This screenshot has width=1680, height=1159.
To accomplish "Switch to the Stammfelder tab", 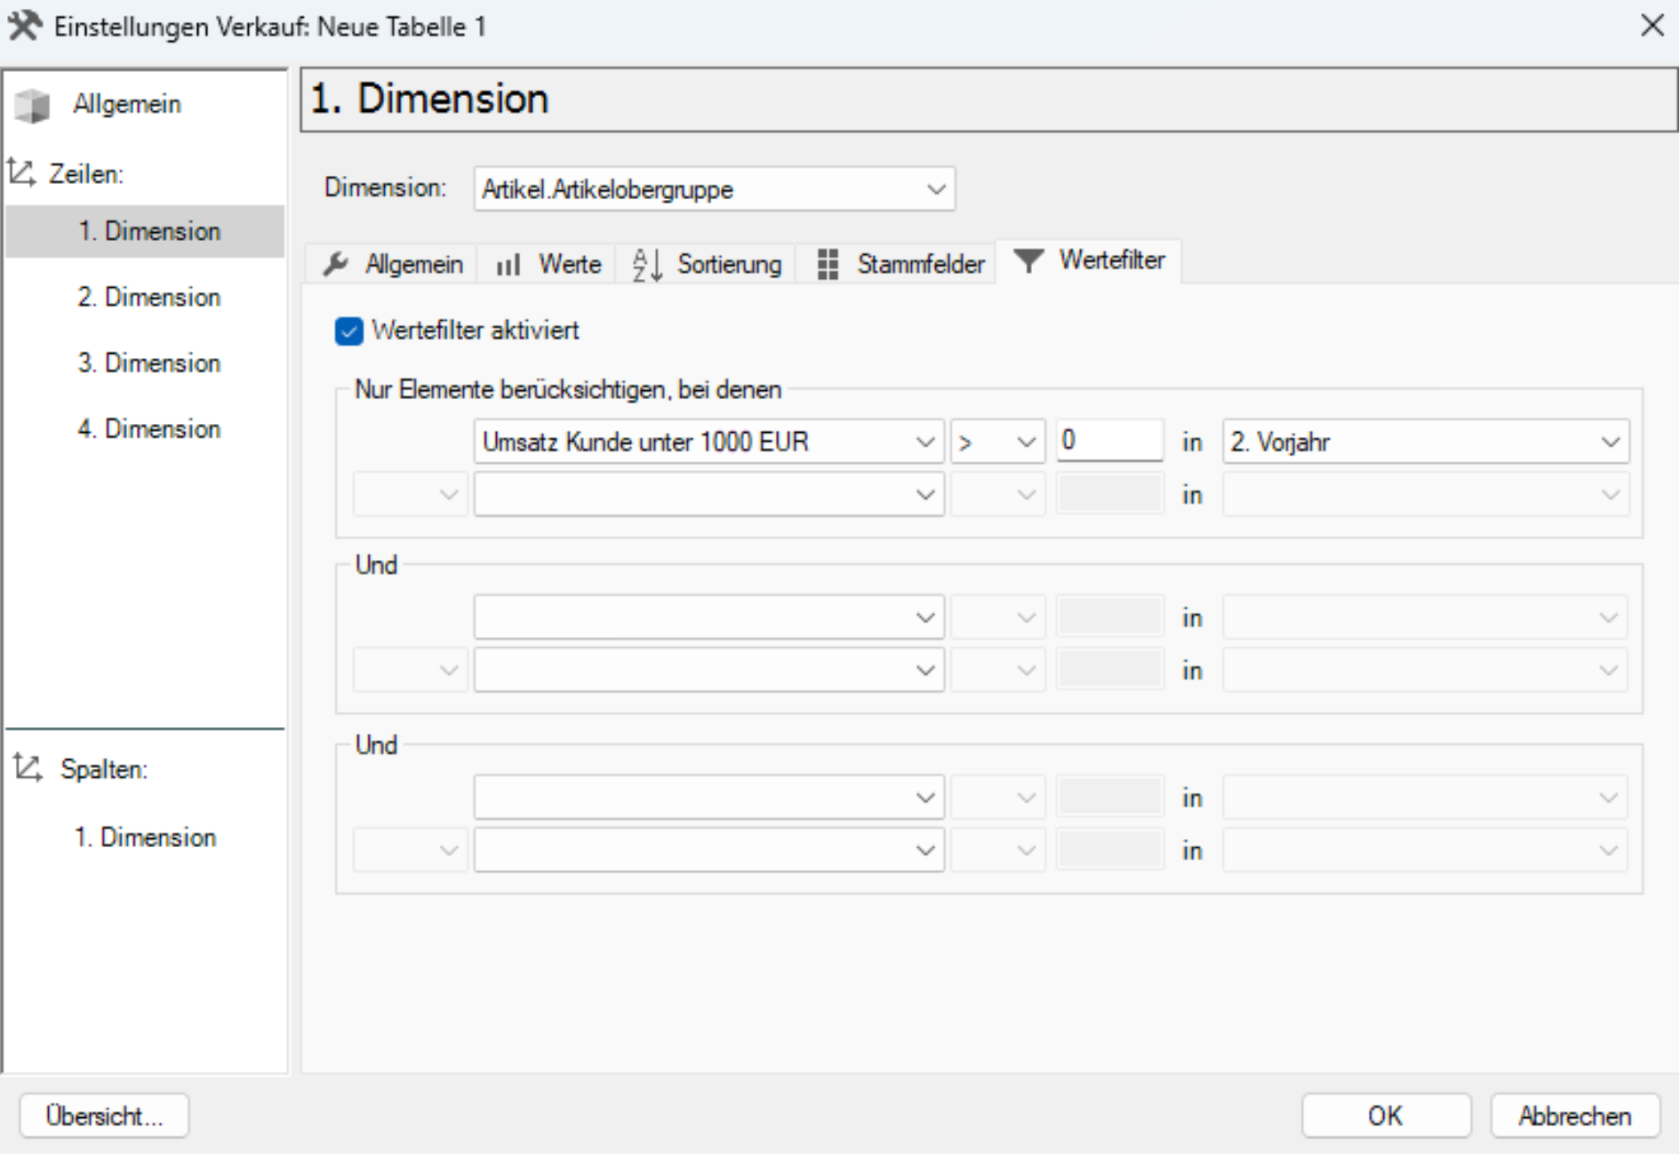I will point(900,264).
